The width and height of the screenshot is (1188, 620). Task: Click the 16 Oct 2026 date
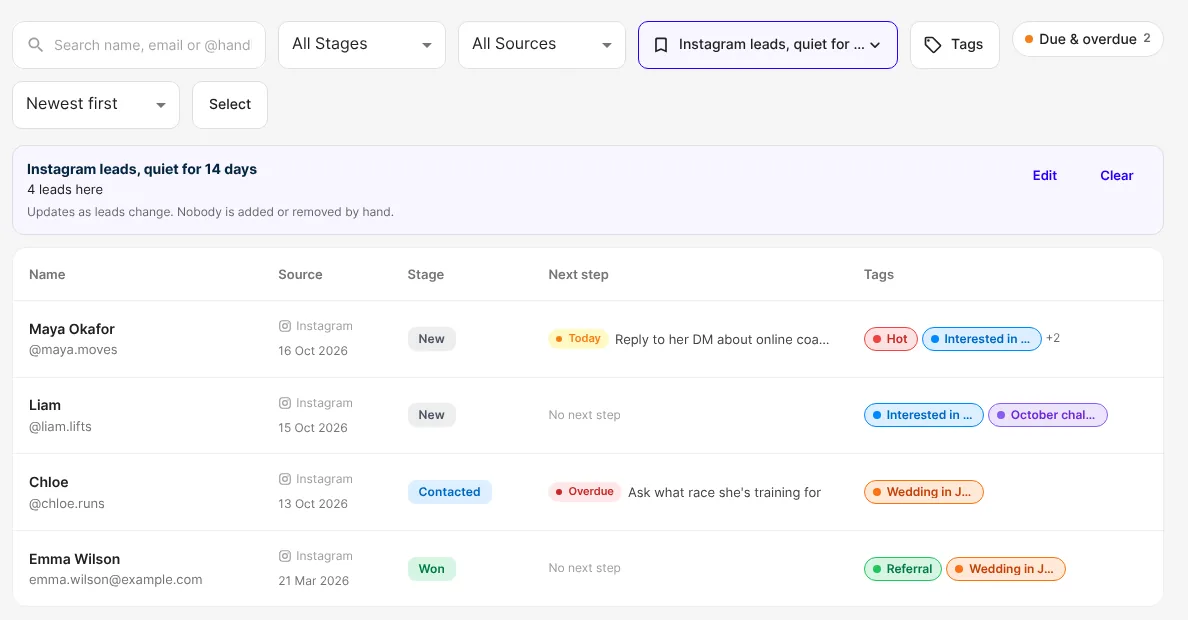(x=313, y=351)
